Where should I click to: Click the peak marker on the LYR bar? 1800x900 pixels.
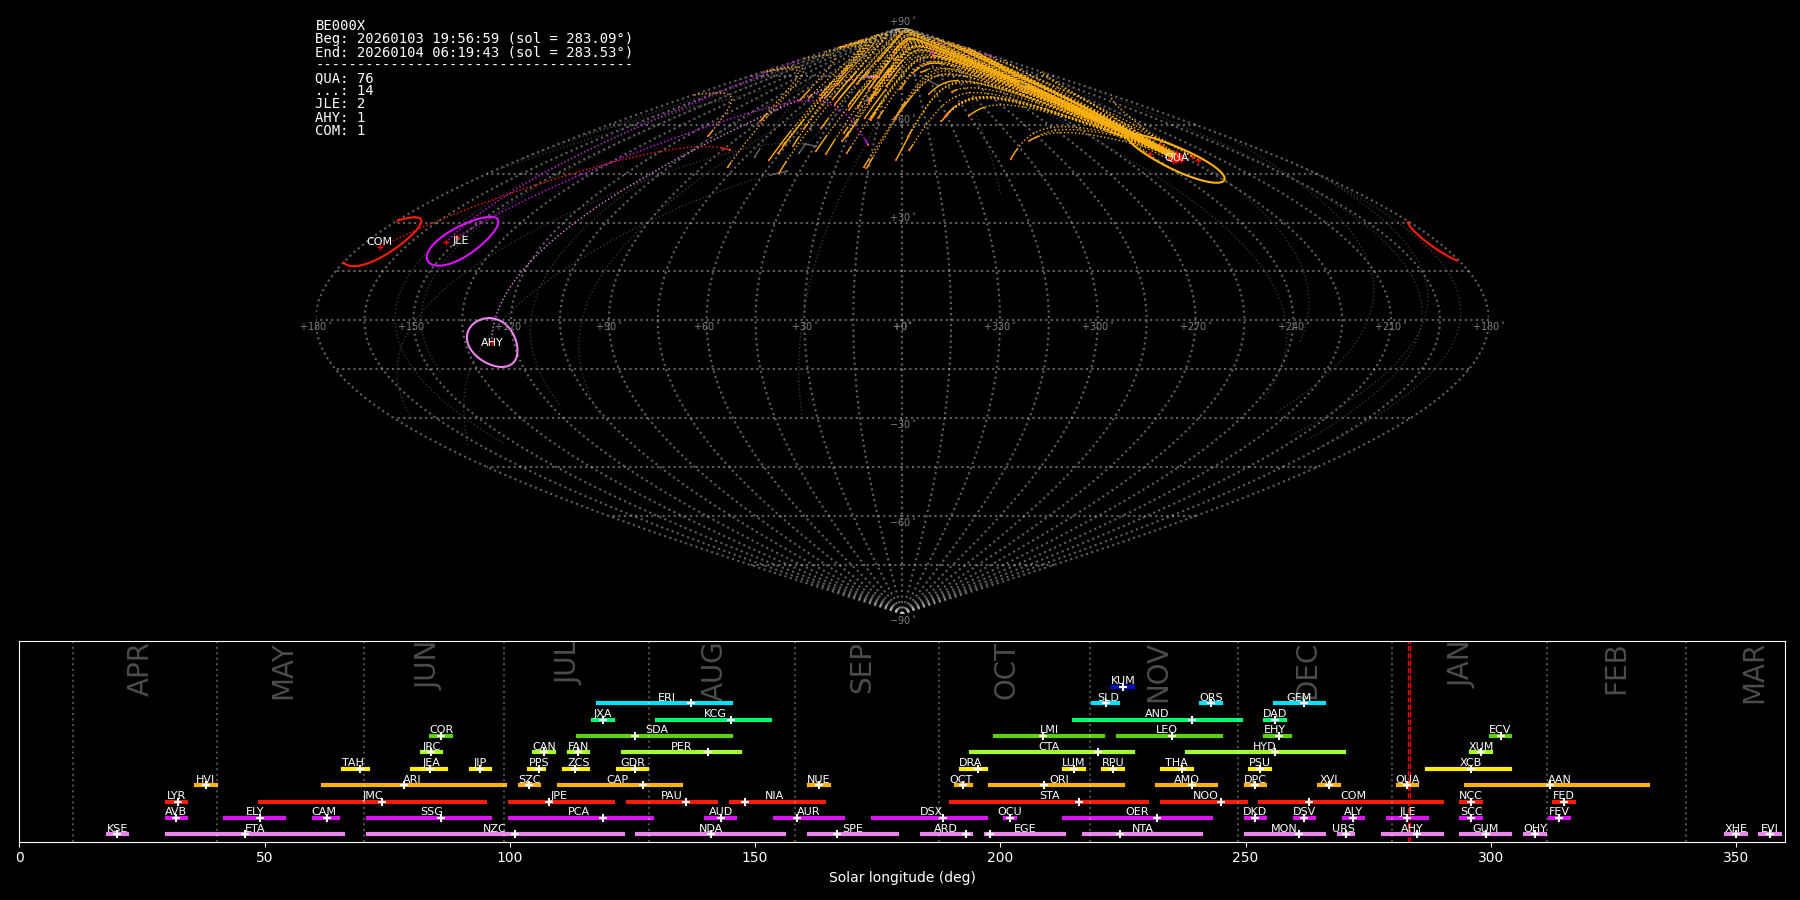tap(178, 802)
